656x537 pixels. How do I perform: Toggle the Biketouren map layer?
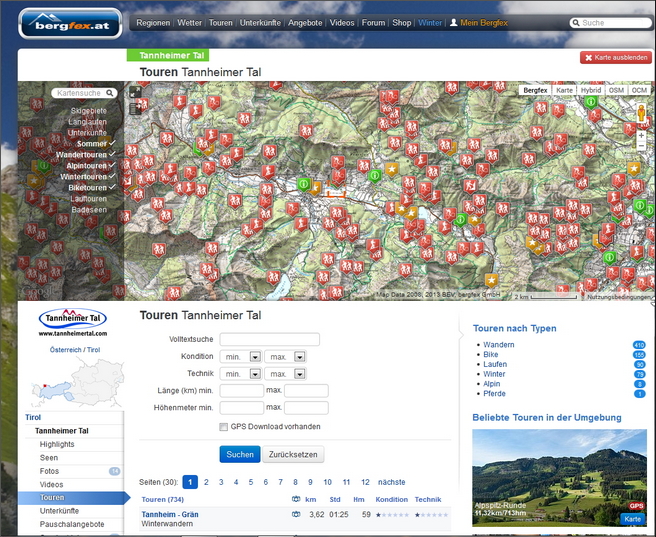(88, 187)
